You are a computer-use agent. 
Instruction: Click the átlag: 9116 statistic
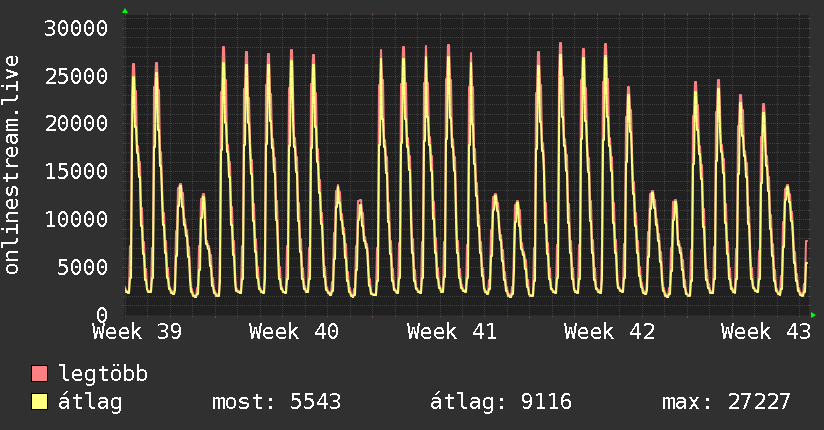(x=501, y=402)
